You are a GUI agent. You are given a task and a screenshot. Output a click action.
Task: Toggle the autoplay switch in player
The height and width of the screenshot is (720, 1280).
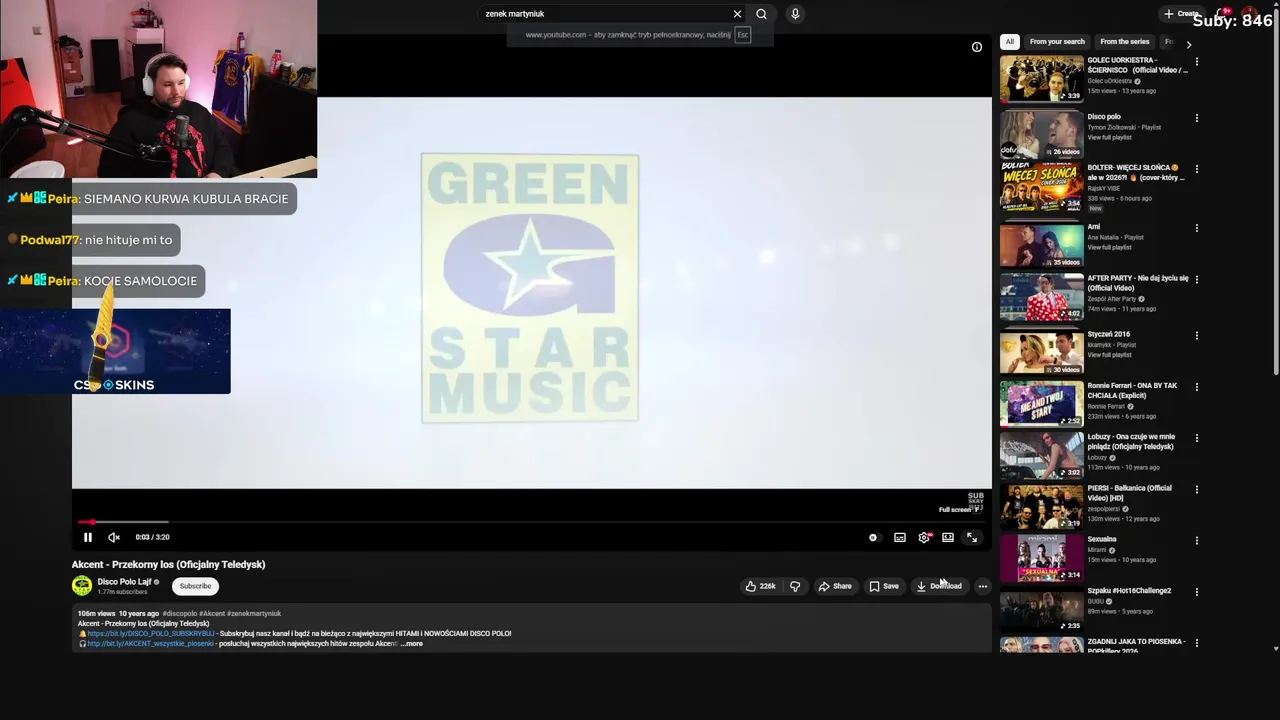(x=873, y=538)
